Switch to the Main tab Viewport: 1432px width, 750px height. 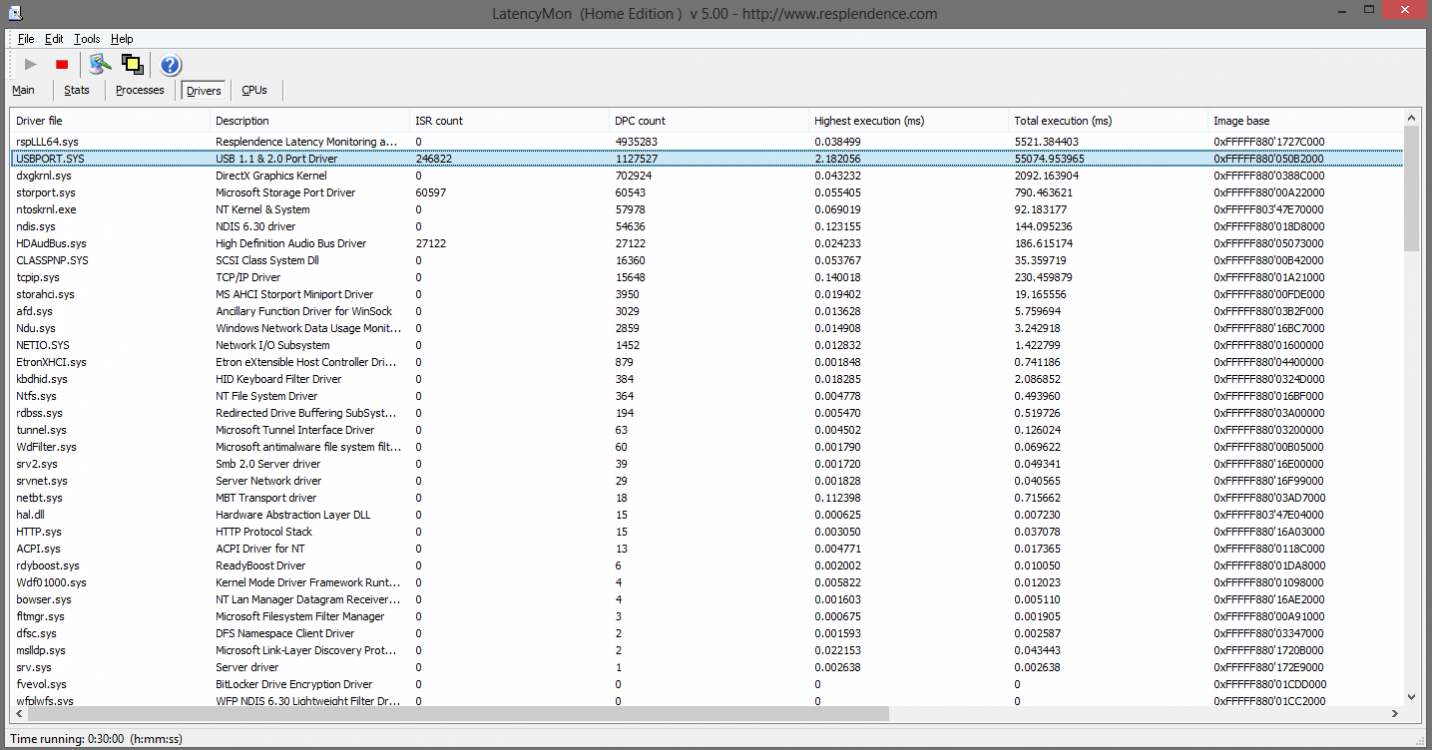(x=23, y=90)
